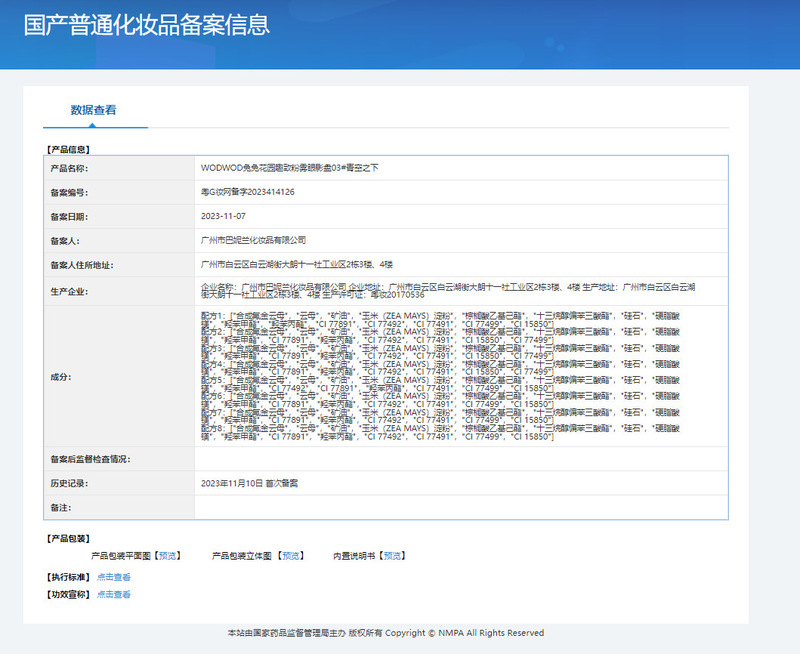Click the empty 备注 field cell
The width and height of the screenshot is (800, 654).
tap(460, 507)
